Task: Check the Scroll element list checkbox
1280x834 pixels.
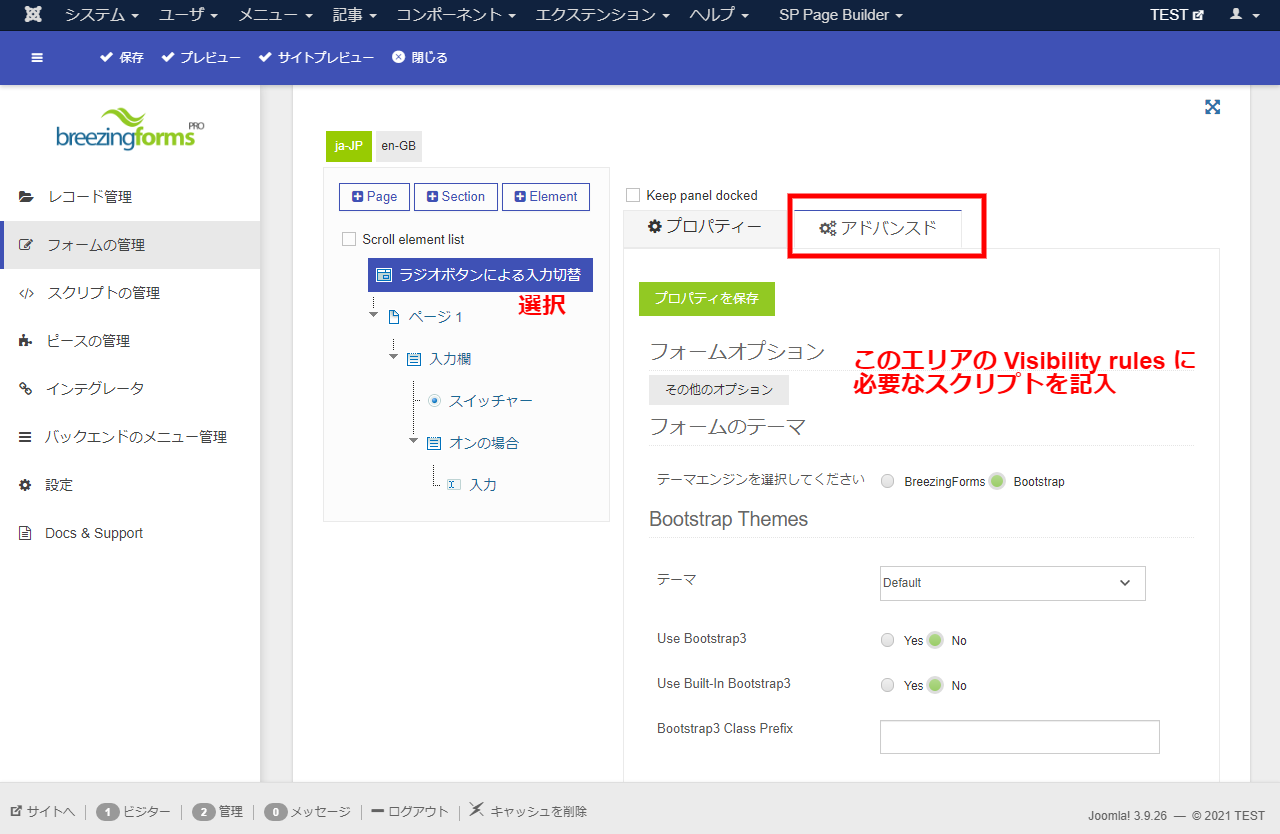Action: 349,239
